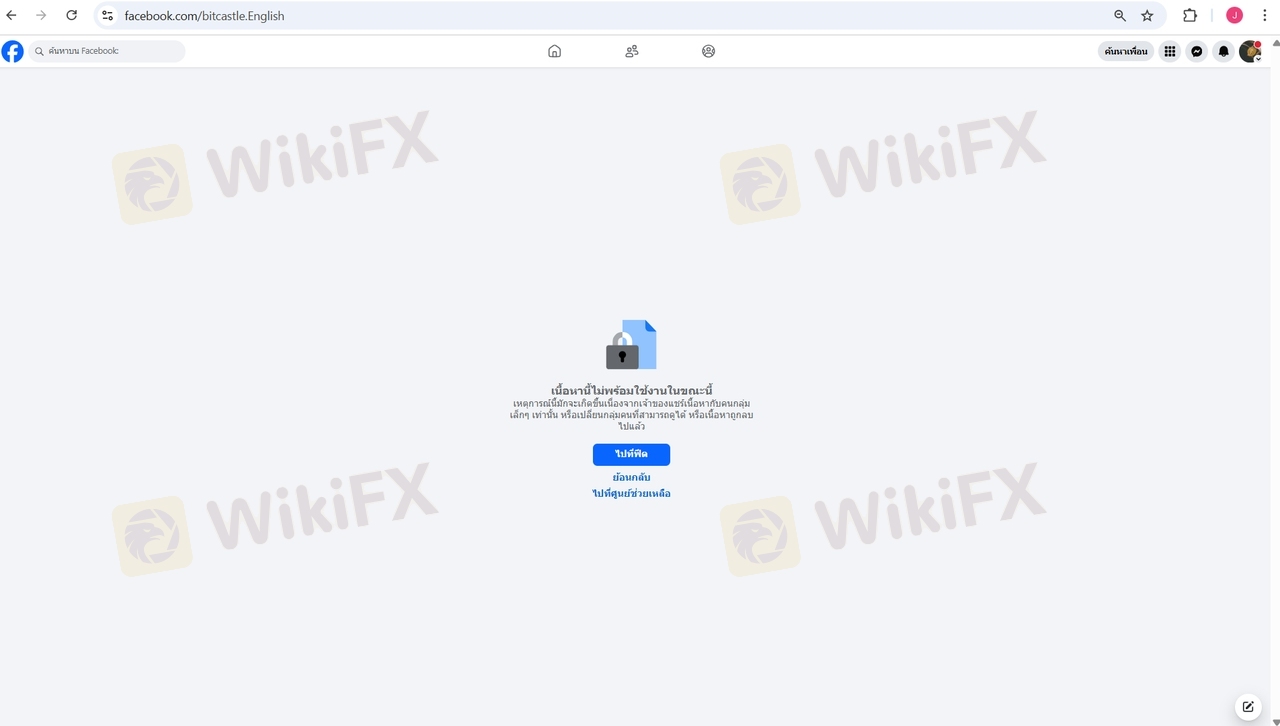Go back with the browser arrow
The height and width of the screenshot is (726, 1280).
12,15
